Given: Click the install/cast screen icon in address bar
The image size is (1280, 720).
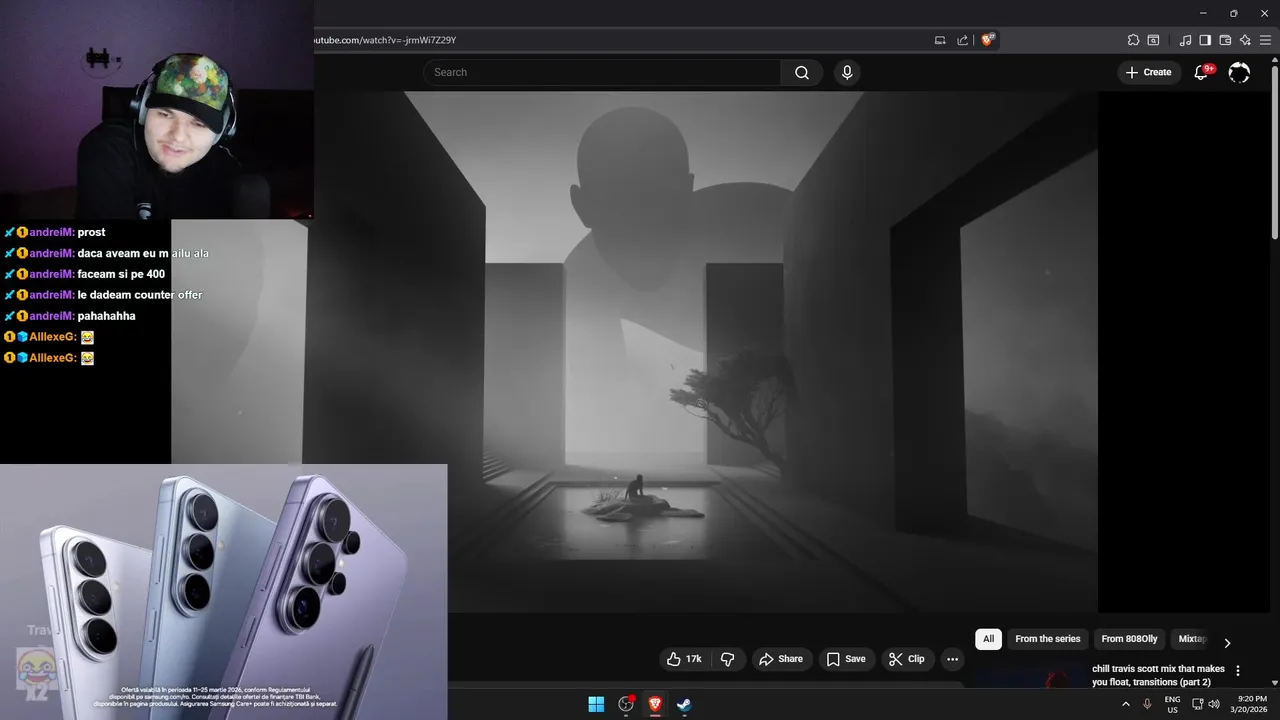Looking at the screenshot, I should [x=940, y=40].
